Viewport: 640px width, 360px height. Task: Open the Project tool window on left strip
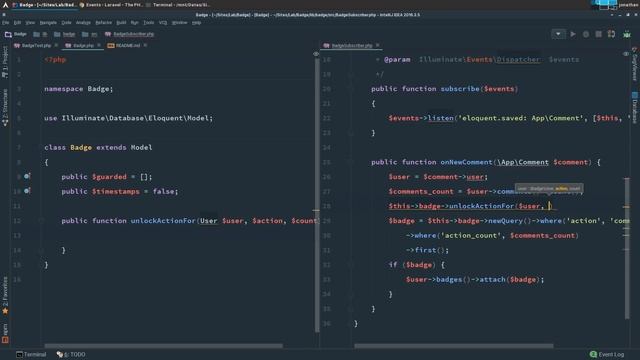click(x=5, y=62)
